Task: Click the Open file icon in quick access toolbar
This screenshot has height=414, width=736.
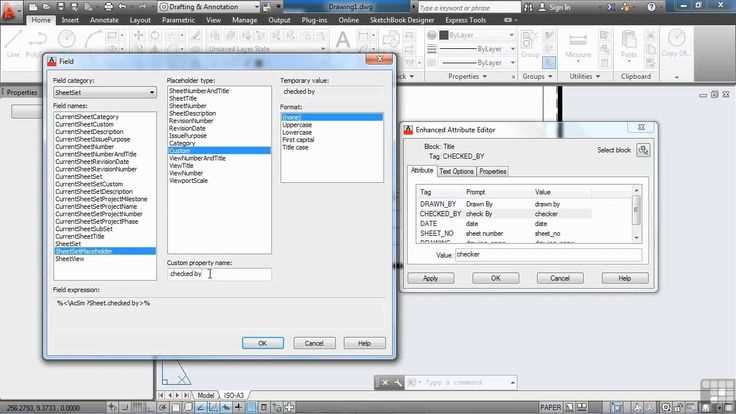Action: click(x=46, y=7)
